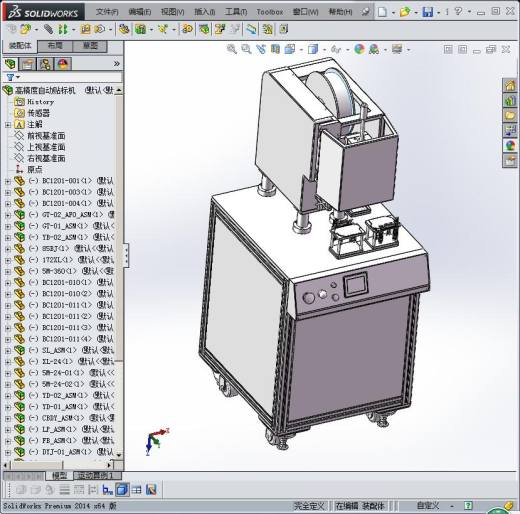Screen dimensions: 520x514
Task: Open Appearances color-ball icon in the task pane
Action: 510,146
